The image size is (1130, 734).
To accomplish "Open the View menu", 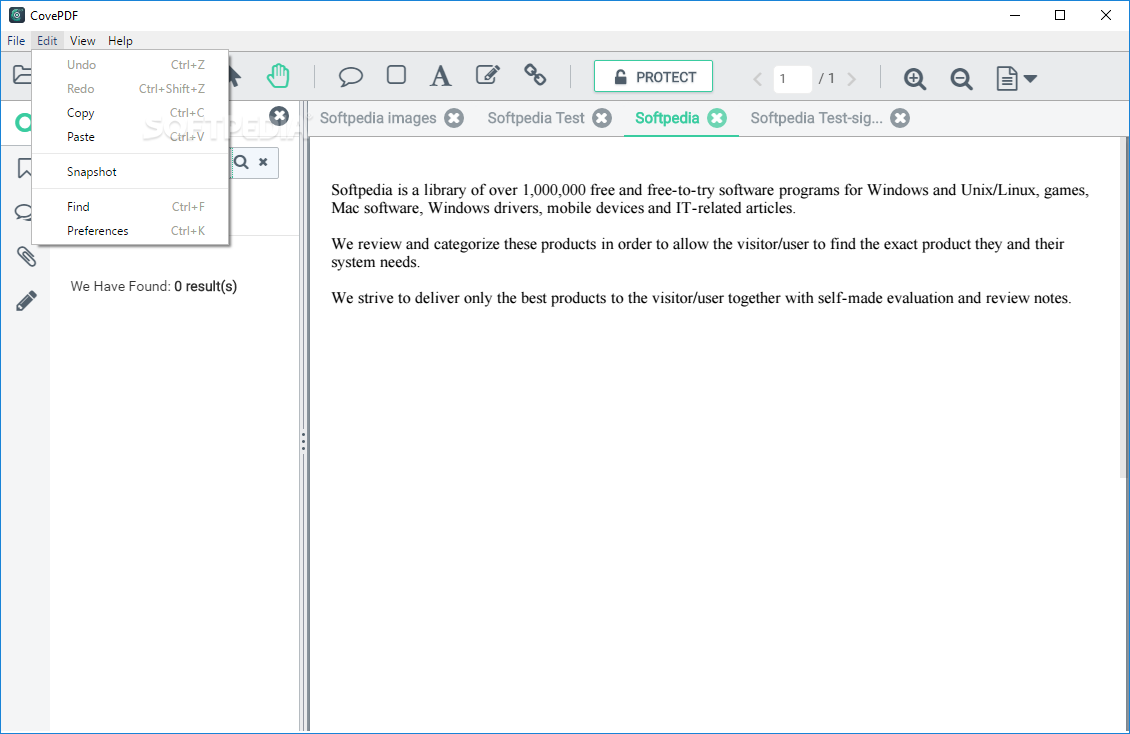I will (82, 41).
